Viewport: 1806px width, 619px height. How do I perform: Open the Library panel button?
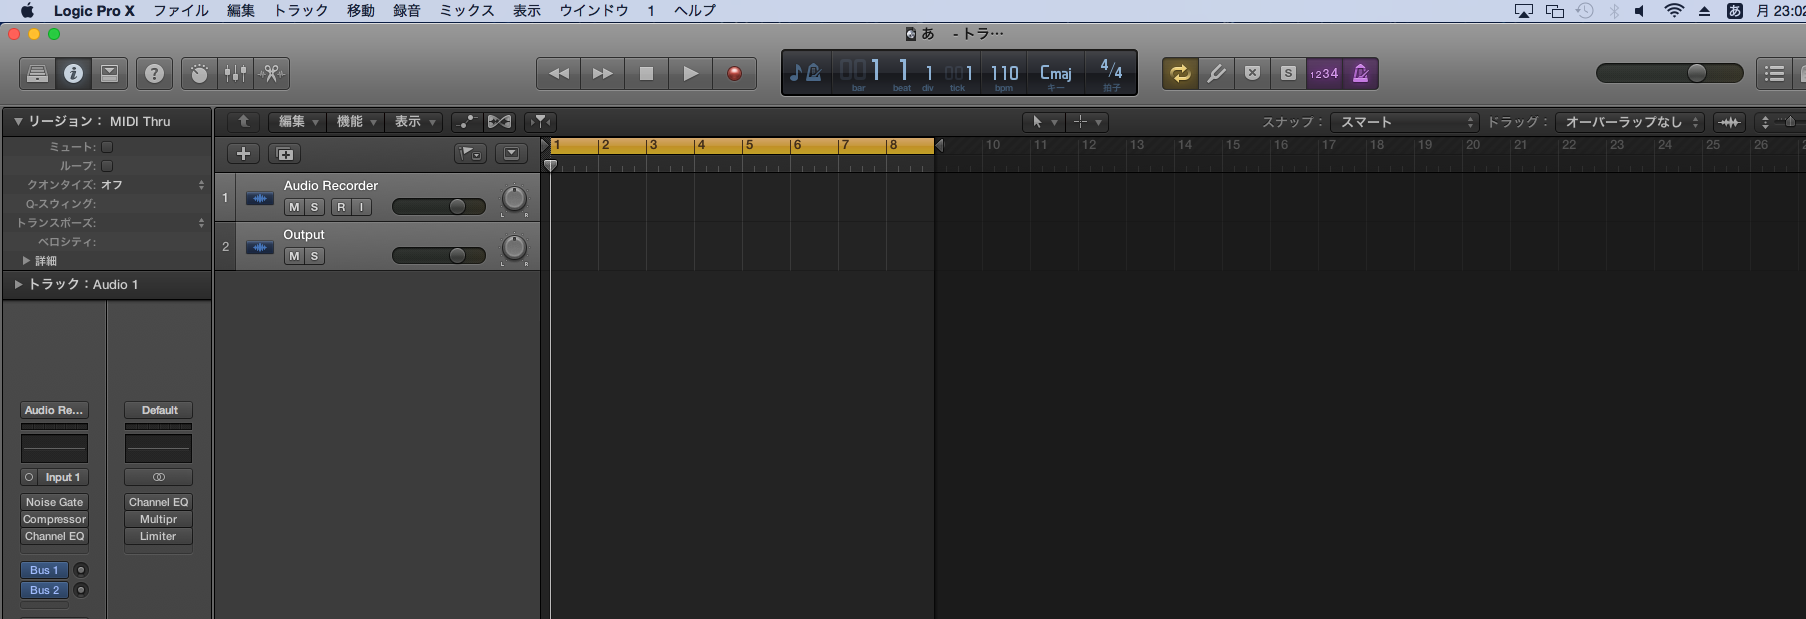pyautogui.click(x=37, y=73)
